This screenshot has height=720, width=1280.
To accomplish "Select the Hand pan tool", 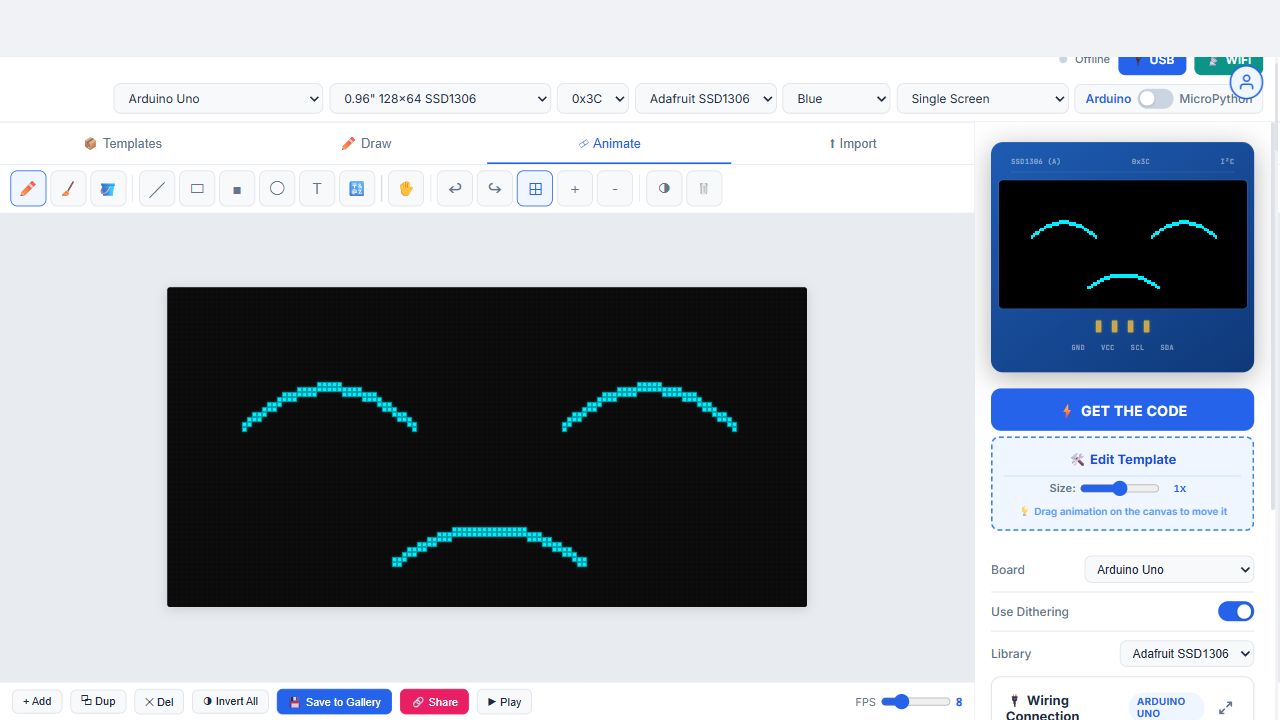I will (406, 188).
